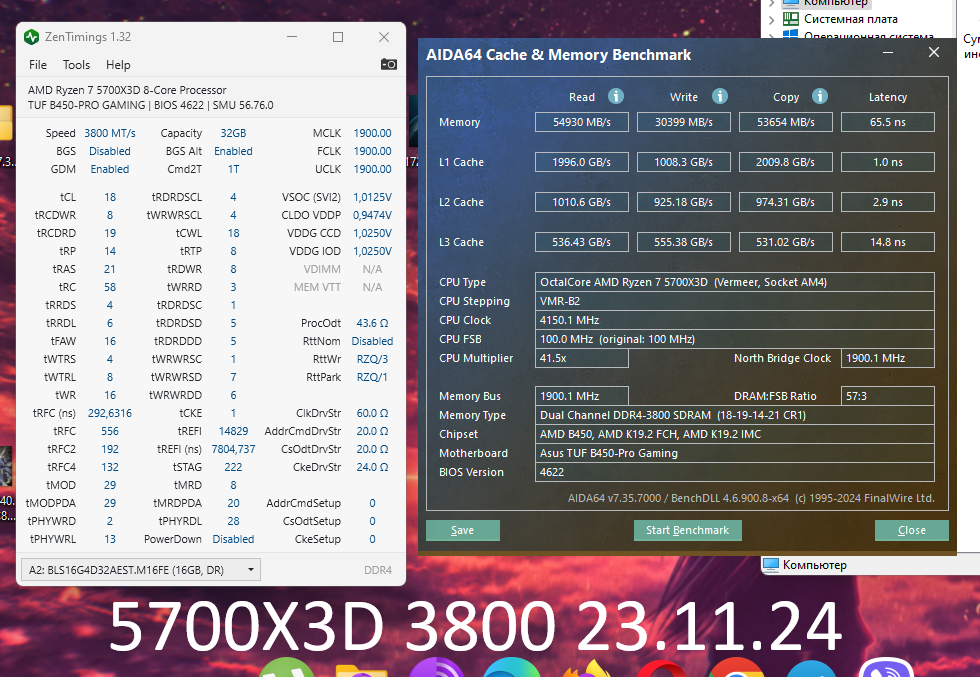Click the GDM value Enabled
Image resolution: width=980 pixels, height=677 pixels.
click(x=110, y=169)
